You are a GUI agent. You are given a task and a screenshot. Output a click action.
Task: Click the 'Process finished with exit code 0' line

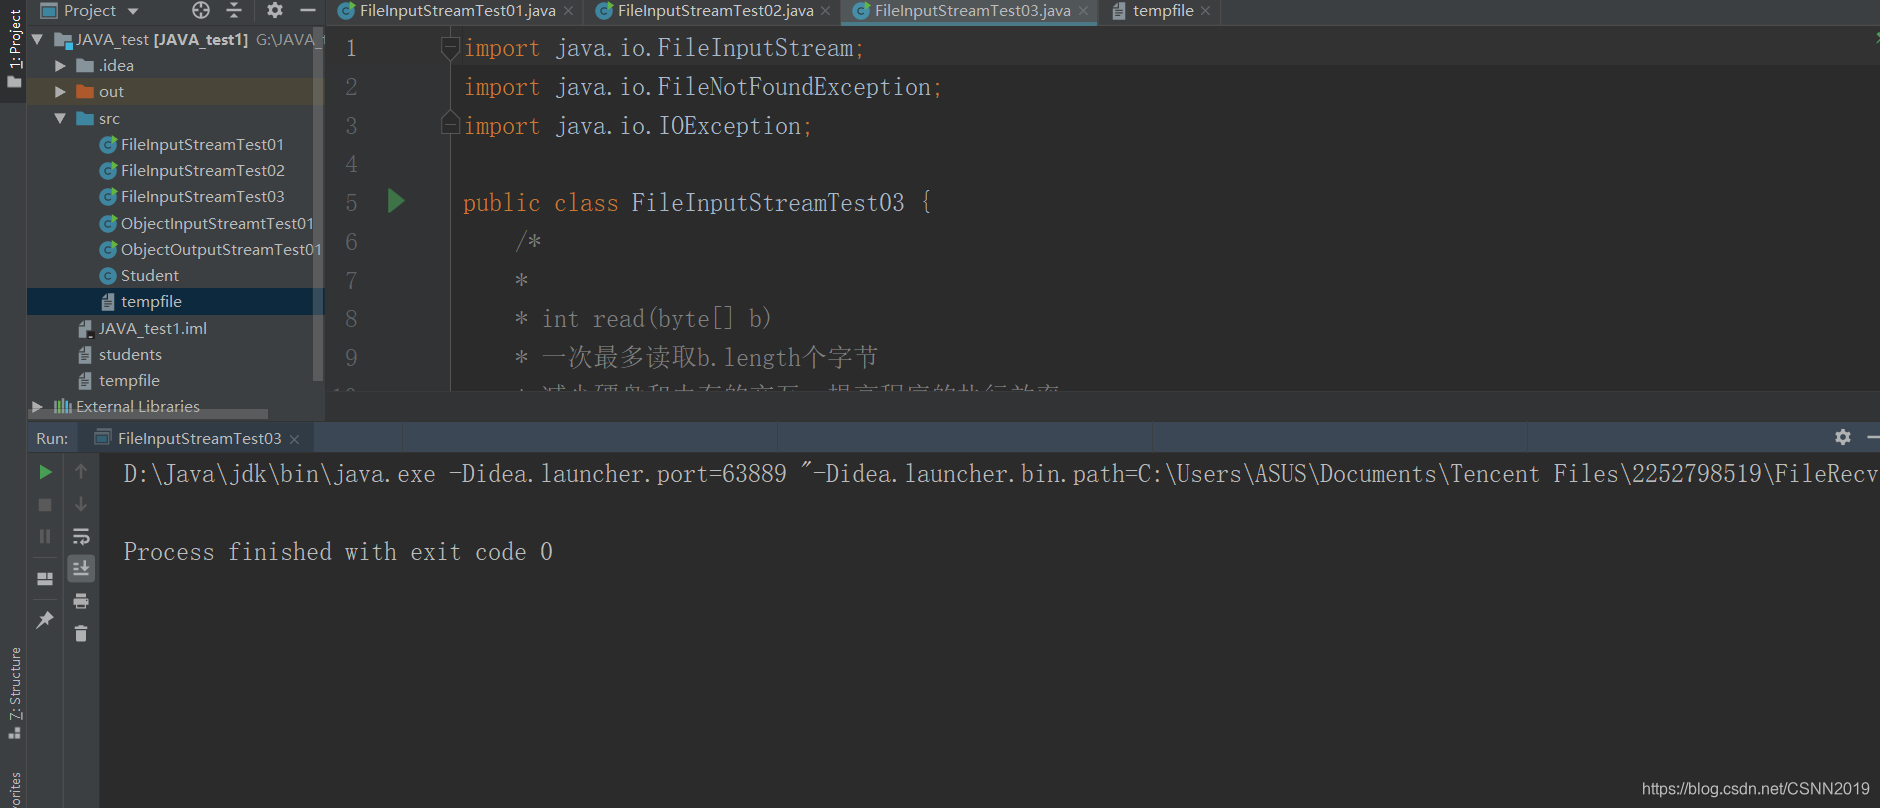click(338, 552)
